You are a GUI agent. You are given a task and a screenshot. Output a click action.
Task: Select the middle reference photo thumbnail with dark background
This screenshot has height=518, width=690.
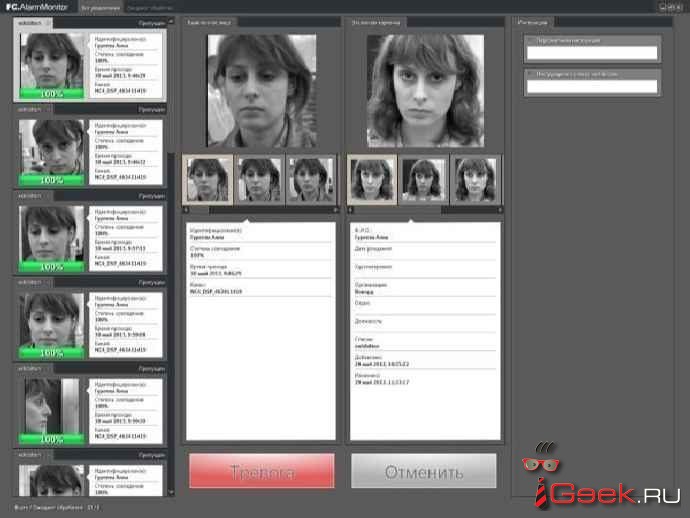click(x=423, y=180)
